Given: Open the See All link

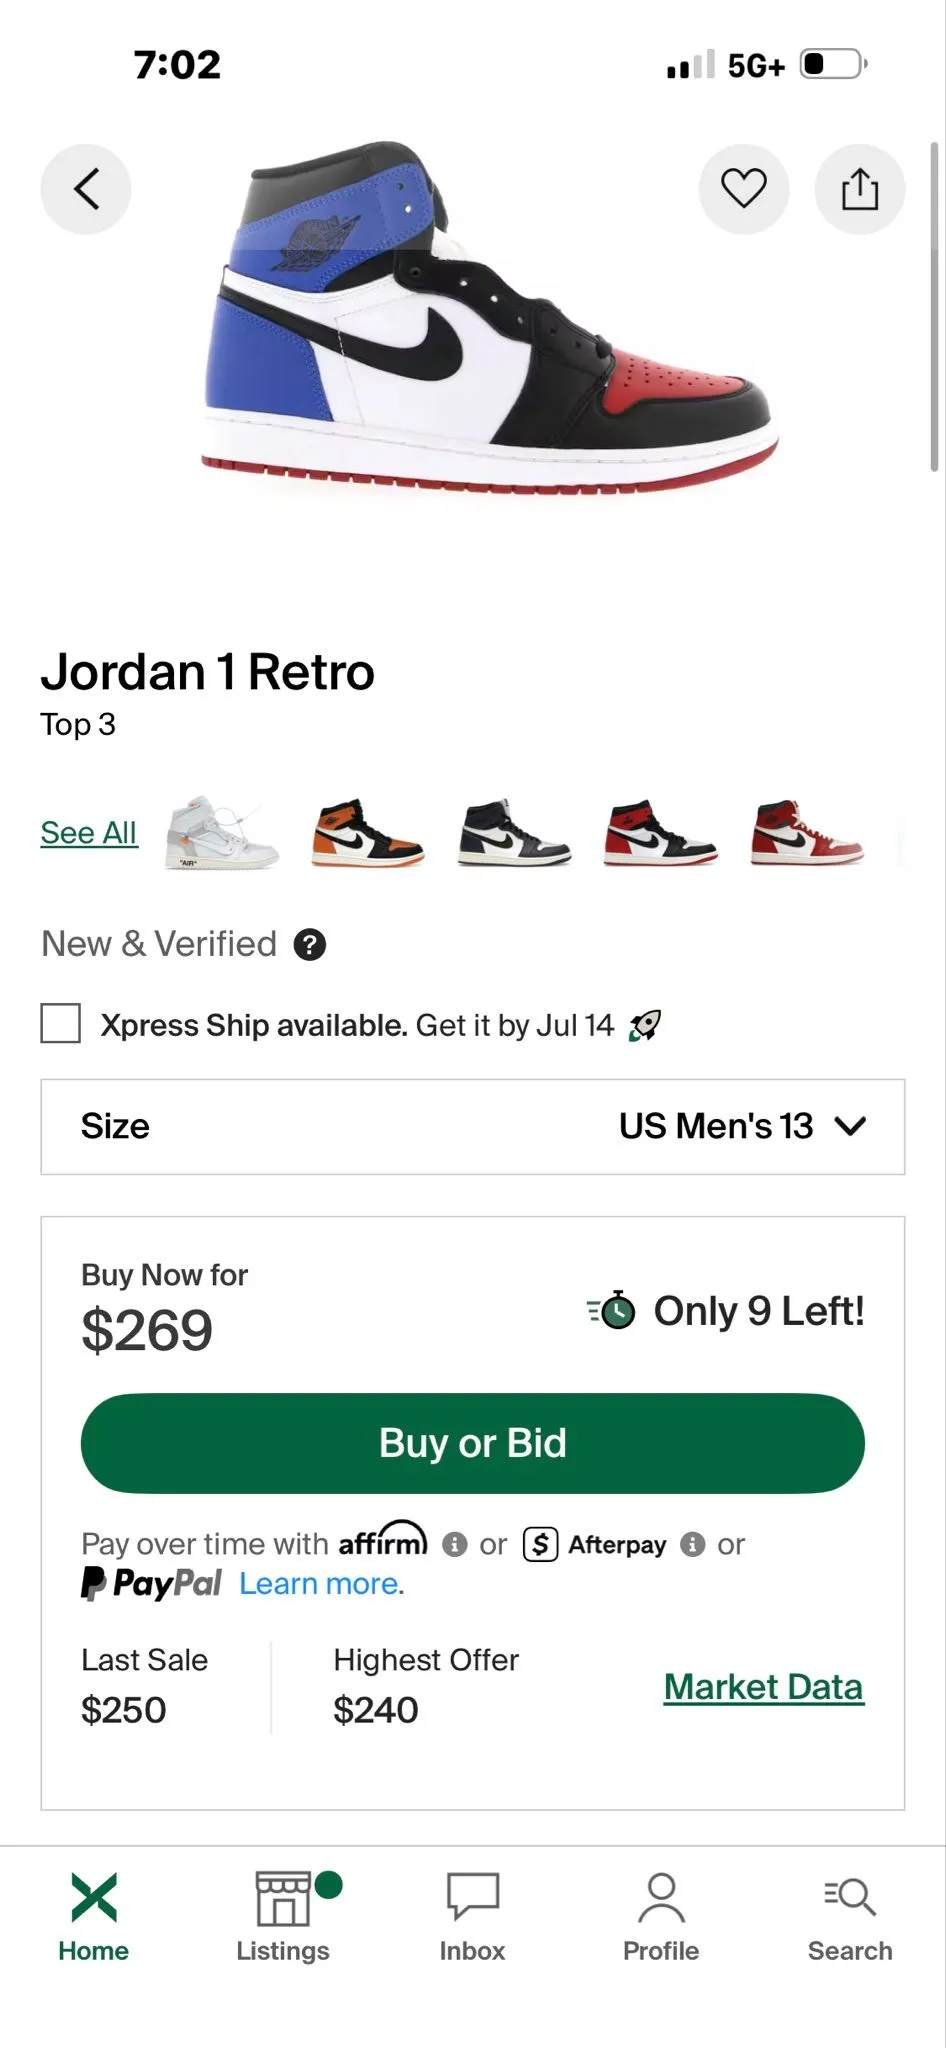Looking at the screenshot, I should (89, 832).
